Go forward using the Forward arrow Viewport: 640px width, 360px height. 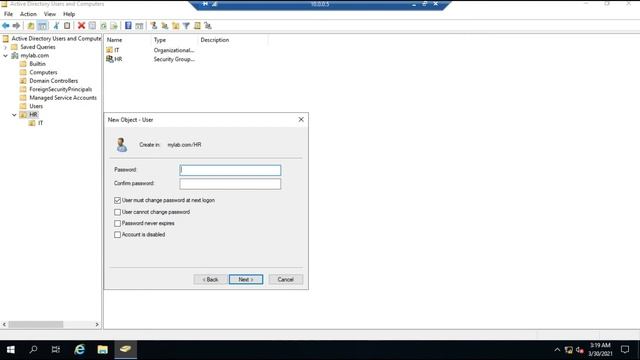[x=16, y=26]
